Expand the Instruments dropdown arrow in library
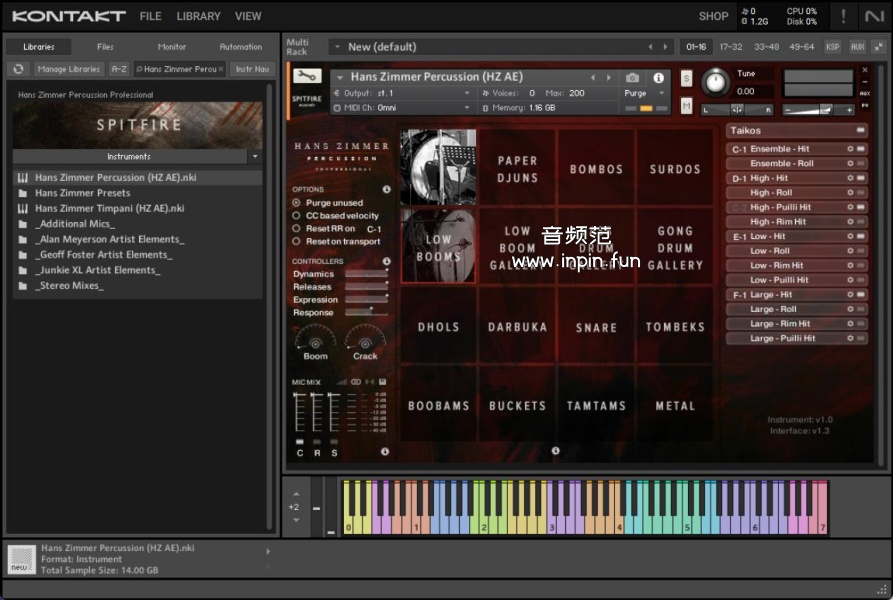This screenshot has width=893, height=600. 254,157
